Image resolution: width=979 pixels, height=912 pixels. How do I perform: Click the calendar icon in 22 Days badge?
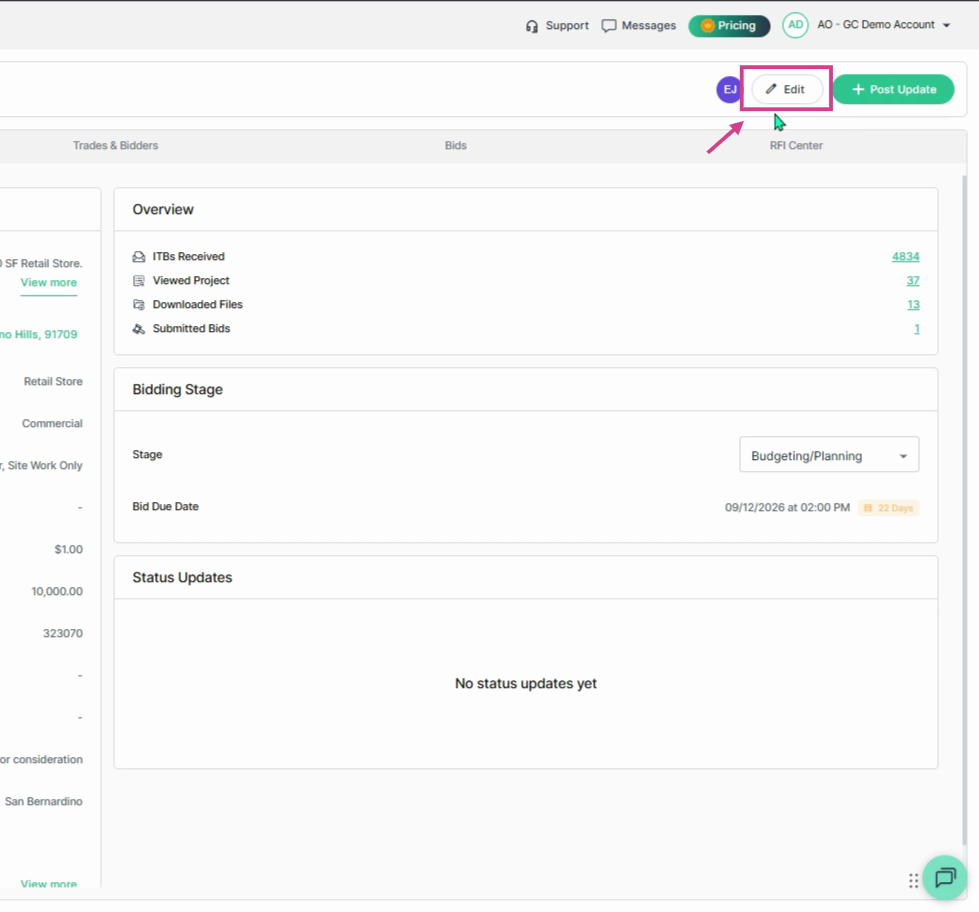[x=868, y=508]
